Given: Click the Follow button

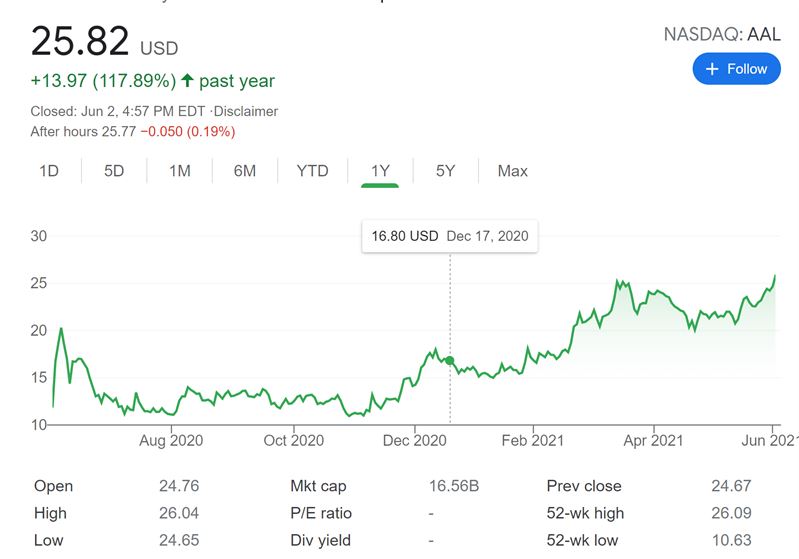Looking at the screenshot, I should tap(736, 69).
